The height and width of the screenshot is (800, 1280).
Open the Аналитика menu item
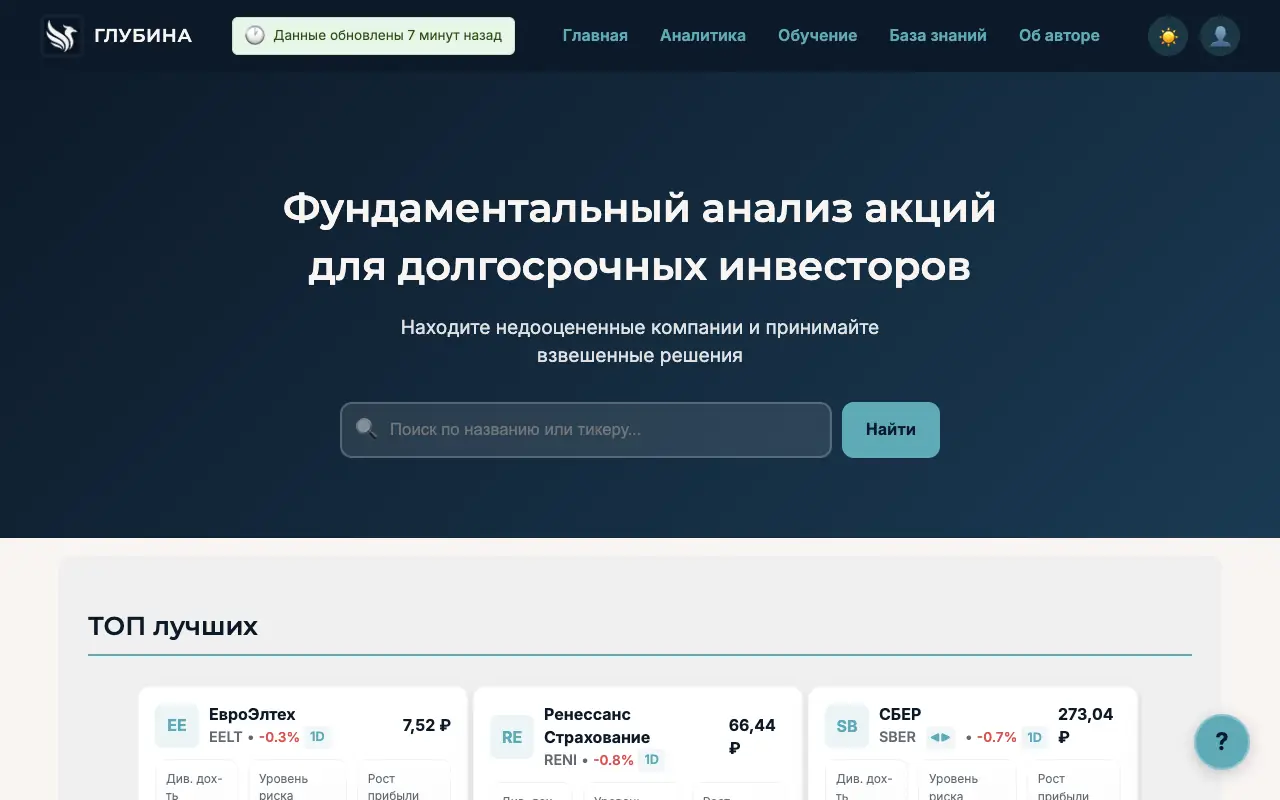point(703,36)
